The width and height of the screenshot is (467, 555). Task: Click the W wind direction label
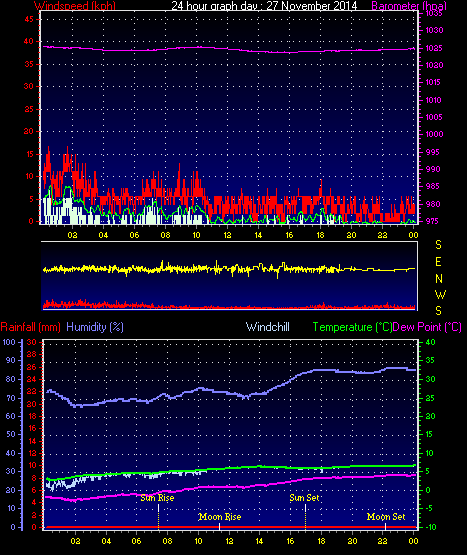[440, 295]
